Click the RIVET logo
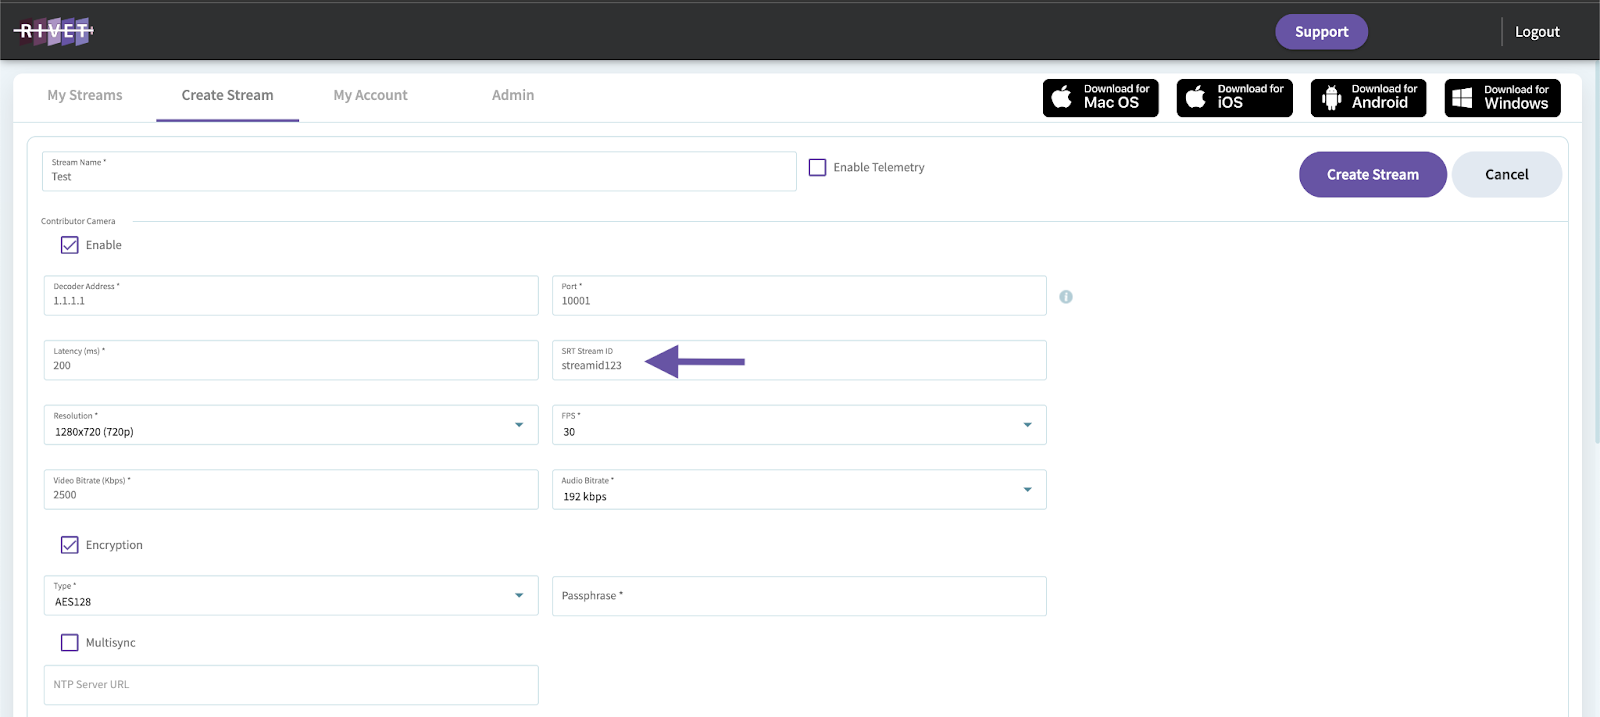 pos(55,31)
